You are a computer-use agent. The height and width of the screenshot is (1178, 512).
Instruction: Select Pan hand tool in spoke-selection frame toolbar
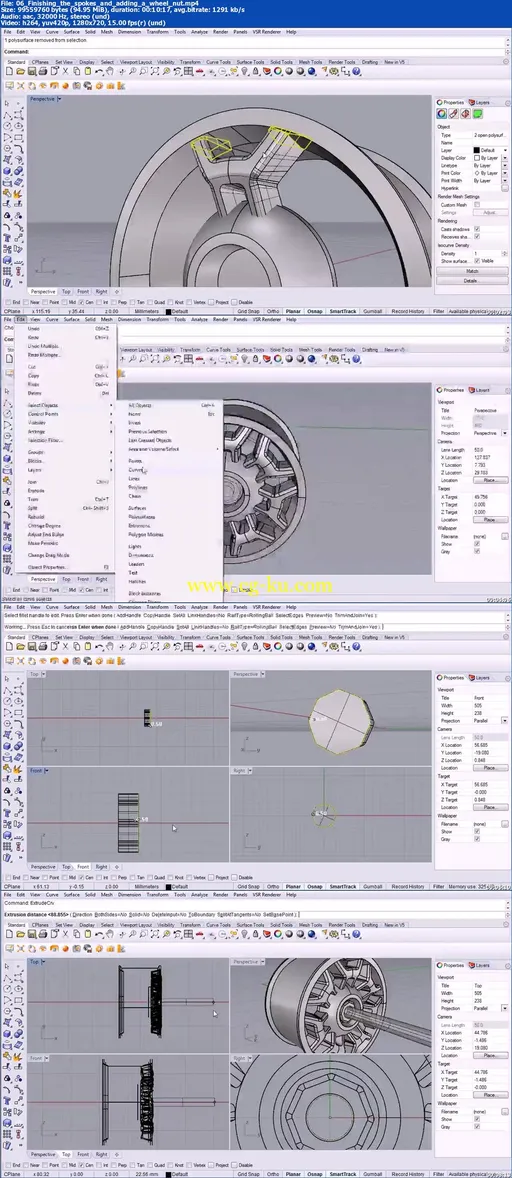click(x=110, y=71)
